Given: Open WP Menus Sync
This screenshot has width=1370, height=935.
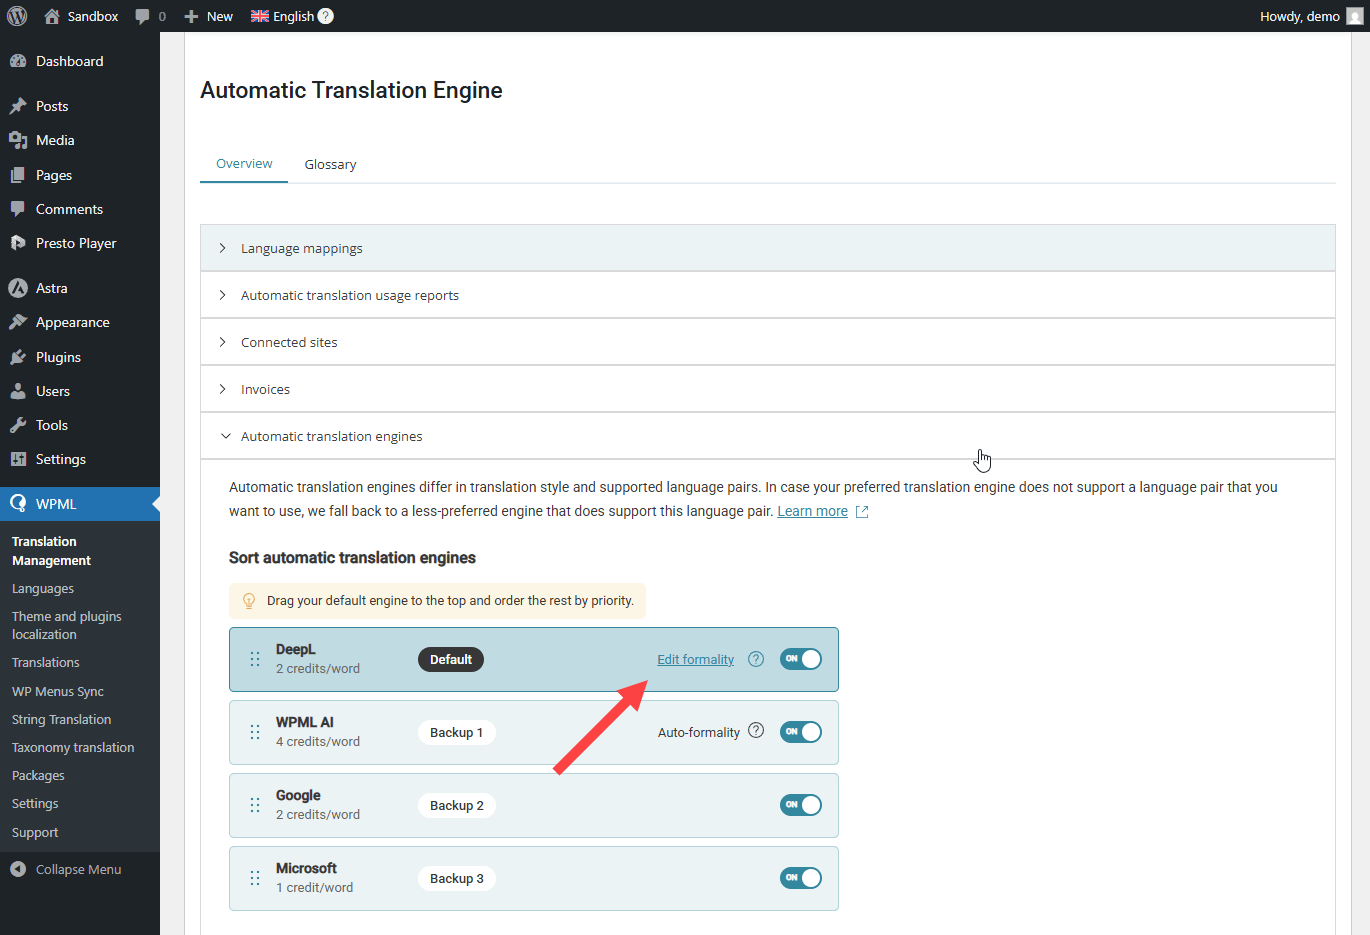Looking at the screenshot, I should click(58, 691).
